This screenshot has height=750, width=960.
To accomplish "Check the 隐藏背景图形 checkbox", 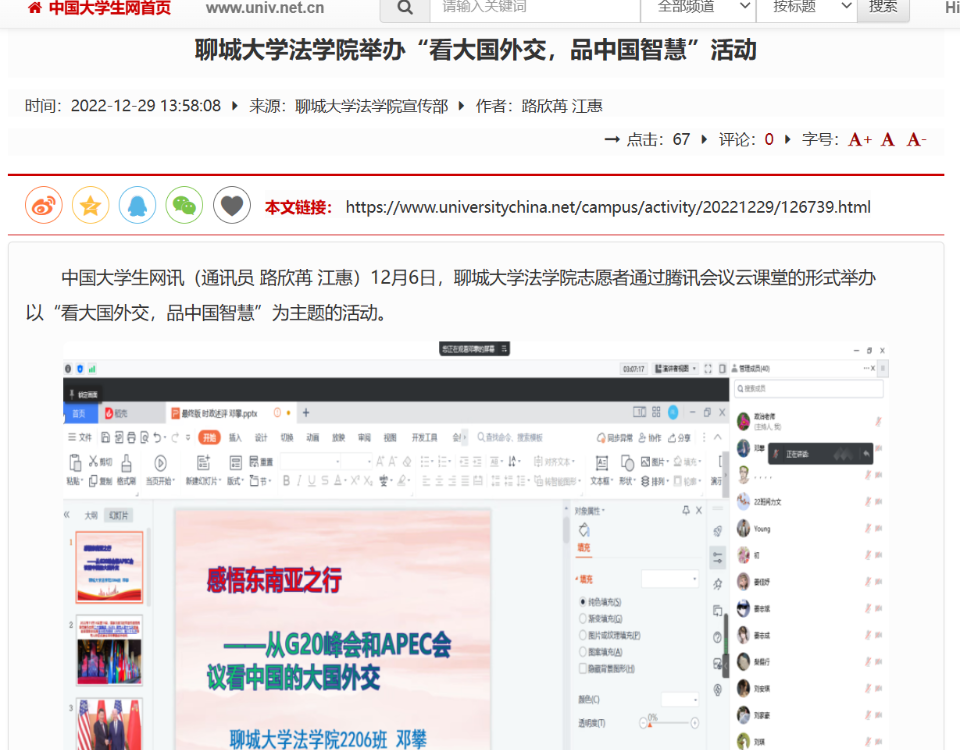I will pos(584,668).
